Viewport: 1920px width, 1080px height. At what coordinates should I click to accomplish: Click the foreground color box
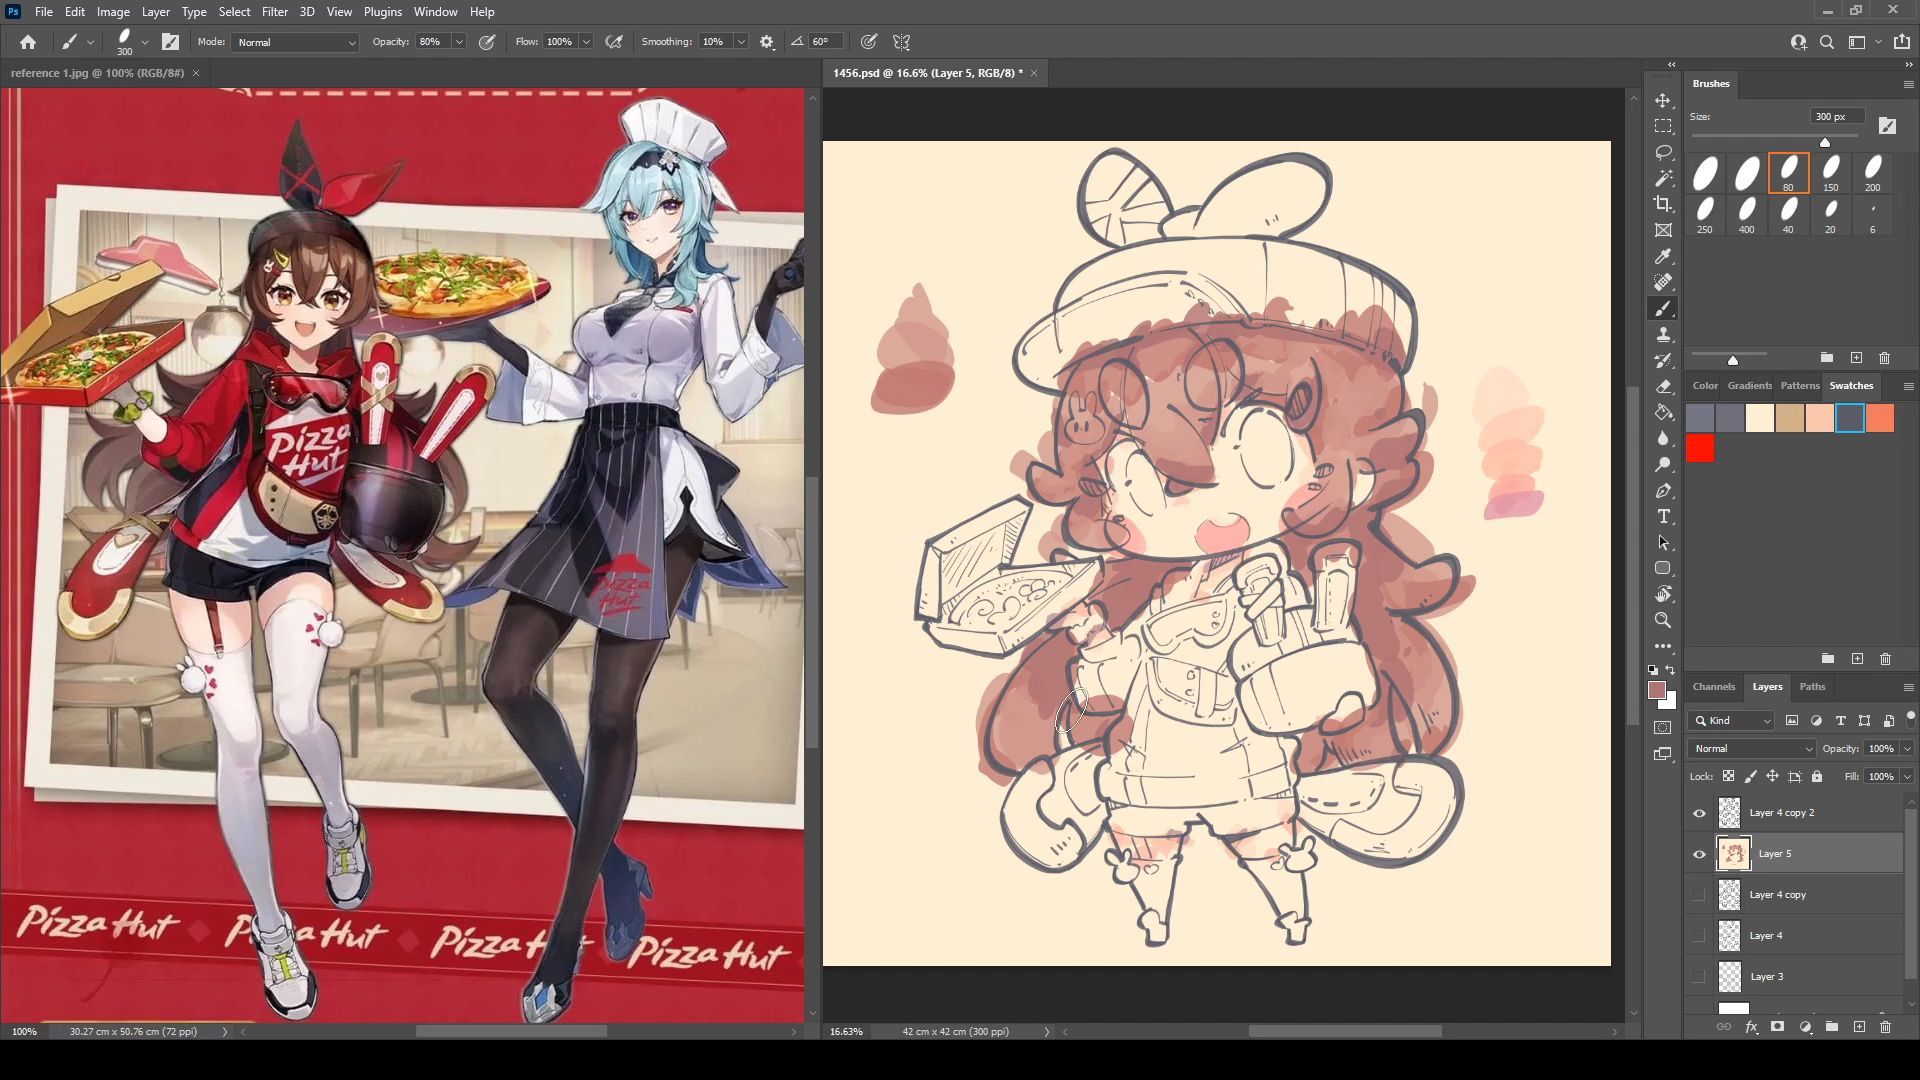[x=1657, y=691]
